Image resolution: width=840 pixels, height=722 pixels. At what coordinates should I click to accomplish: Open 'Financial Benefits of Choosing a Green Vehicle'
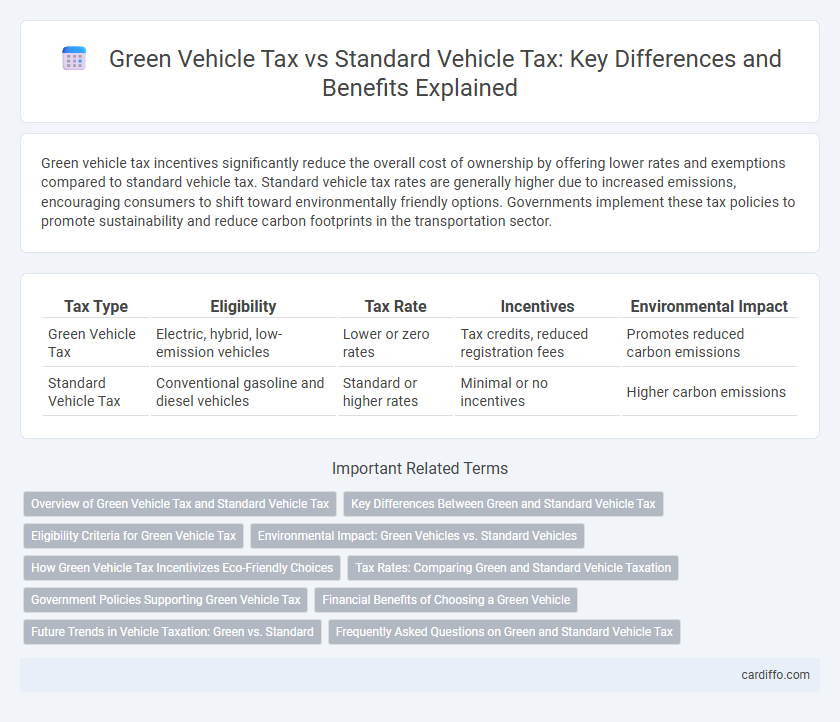pos(446,600)
